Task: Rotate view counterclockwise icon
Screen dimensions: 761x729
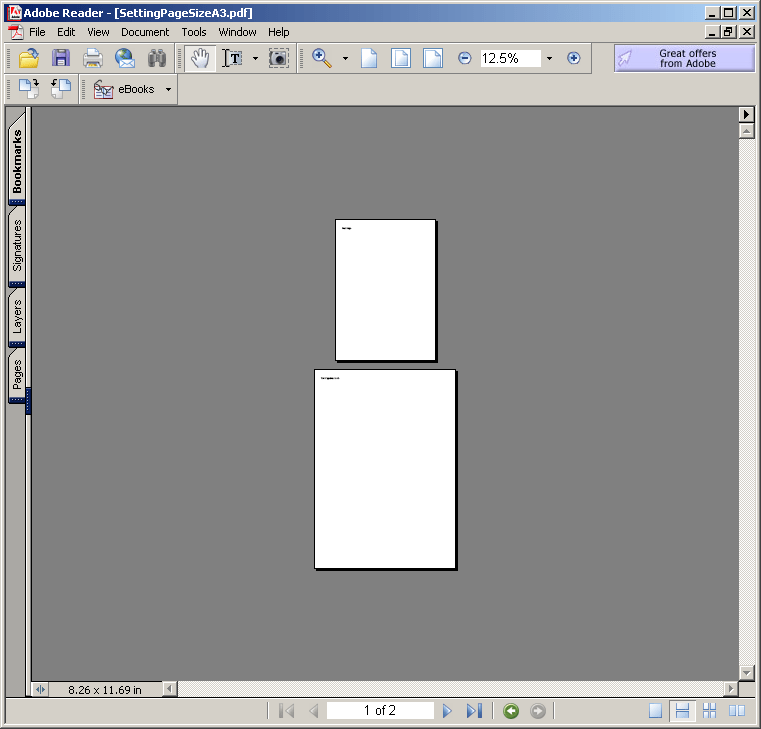Action: pos(61,89)
